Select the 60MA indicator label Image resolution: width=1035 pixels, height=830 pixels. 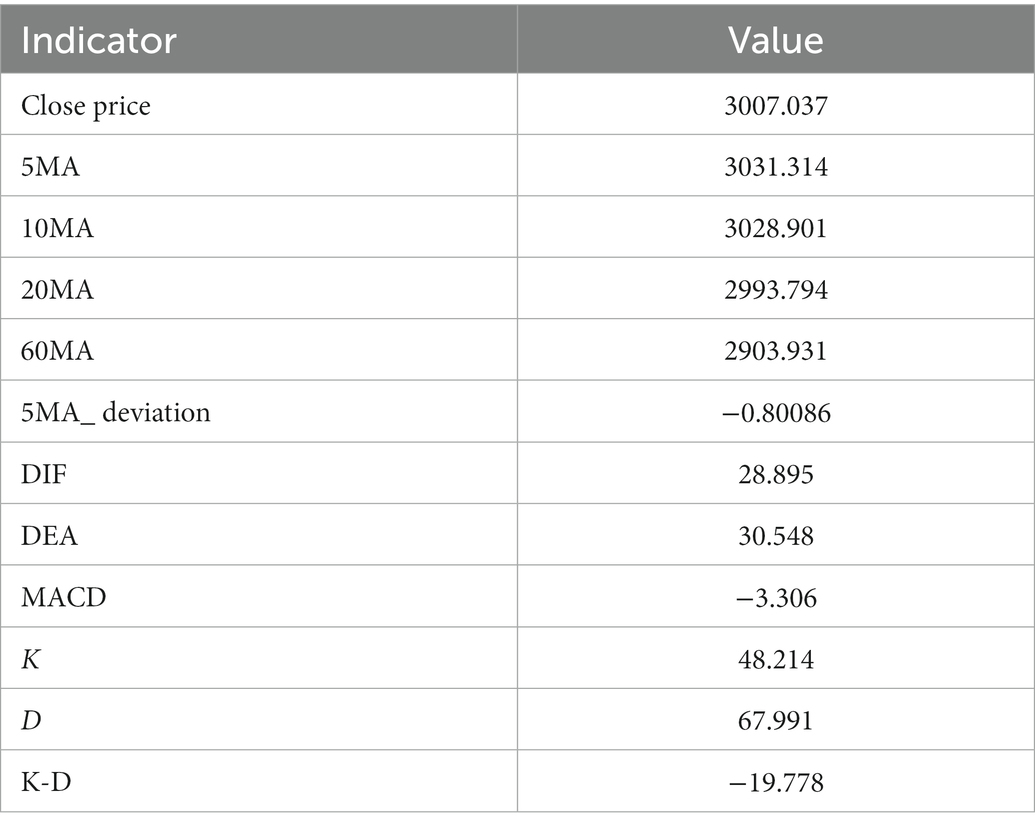(x=57, y=350)
